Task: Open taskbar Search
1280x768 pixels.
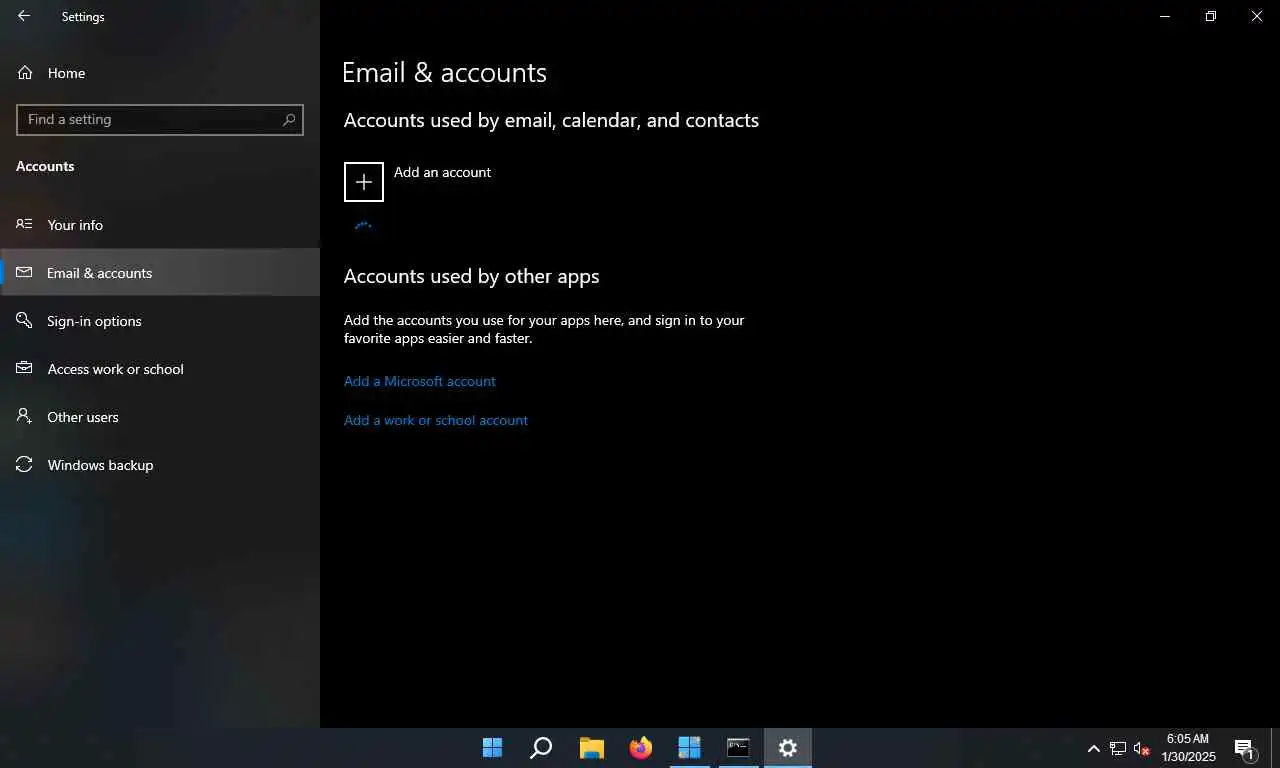Action: click(541, 748)
